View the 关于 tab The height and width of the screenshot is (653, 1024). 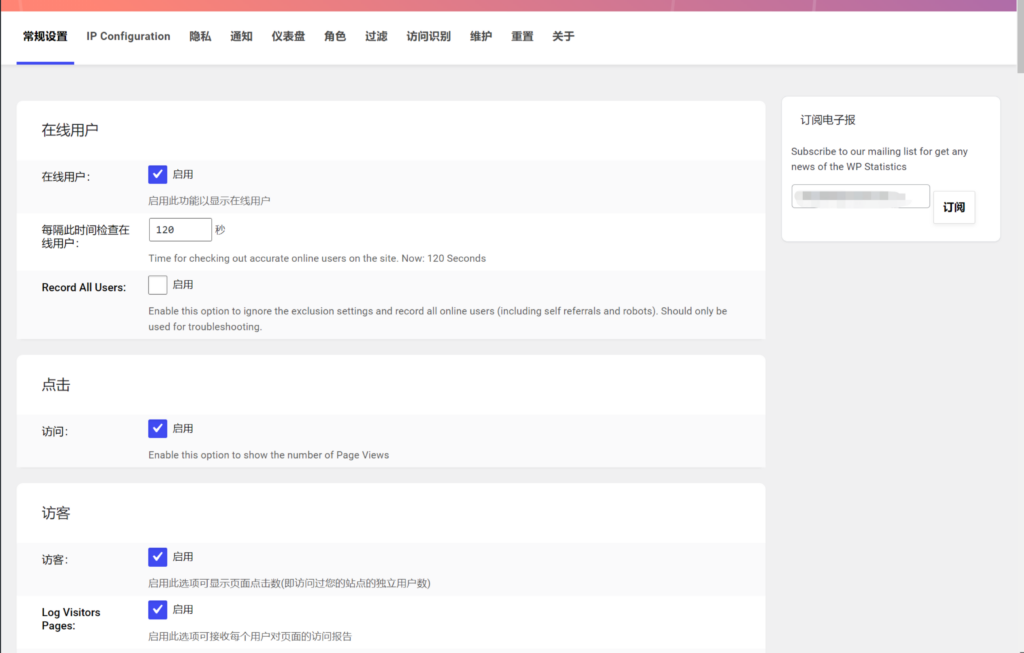pyautogui.click(x=562, y=36)
